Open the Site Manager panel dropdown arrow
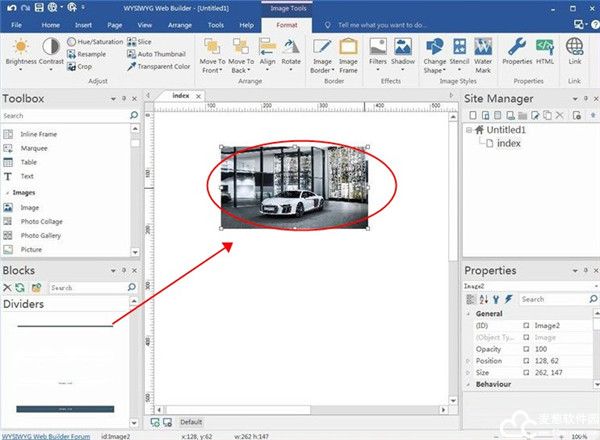Viewport: 600px width, 440px height. pyautogui.click(x=575, y=99)
